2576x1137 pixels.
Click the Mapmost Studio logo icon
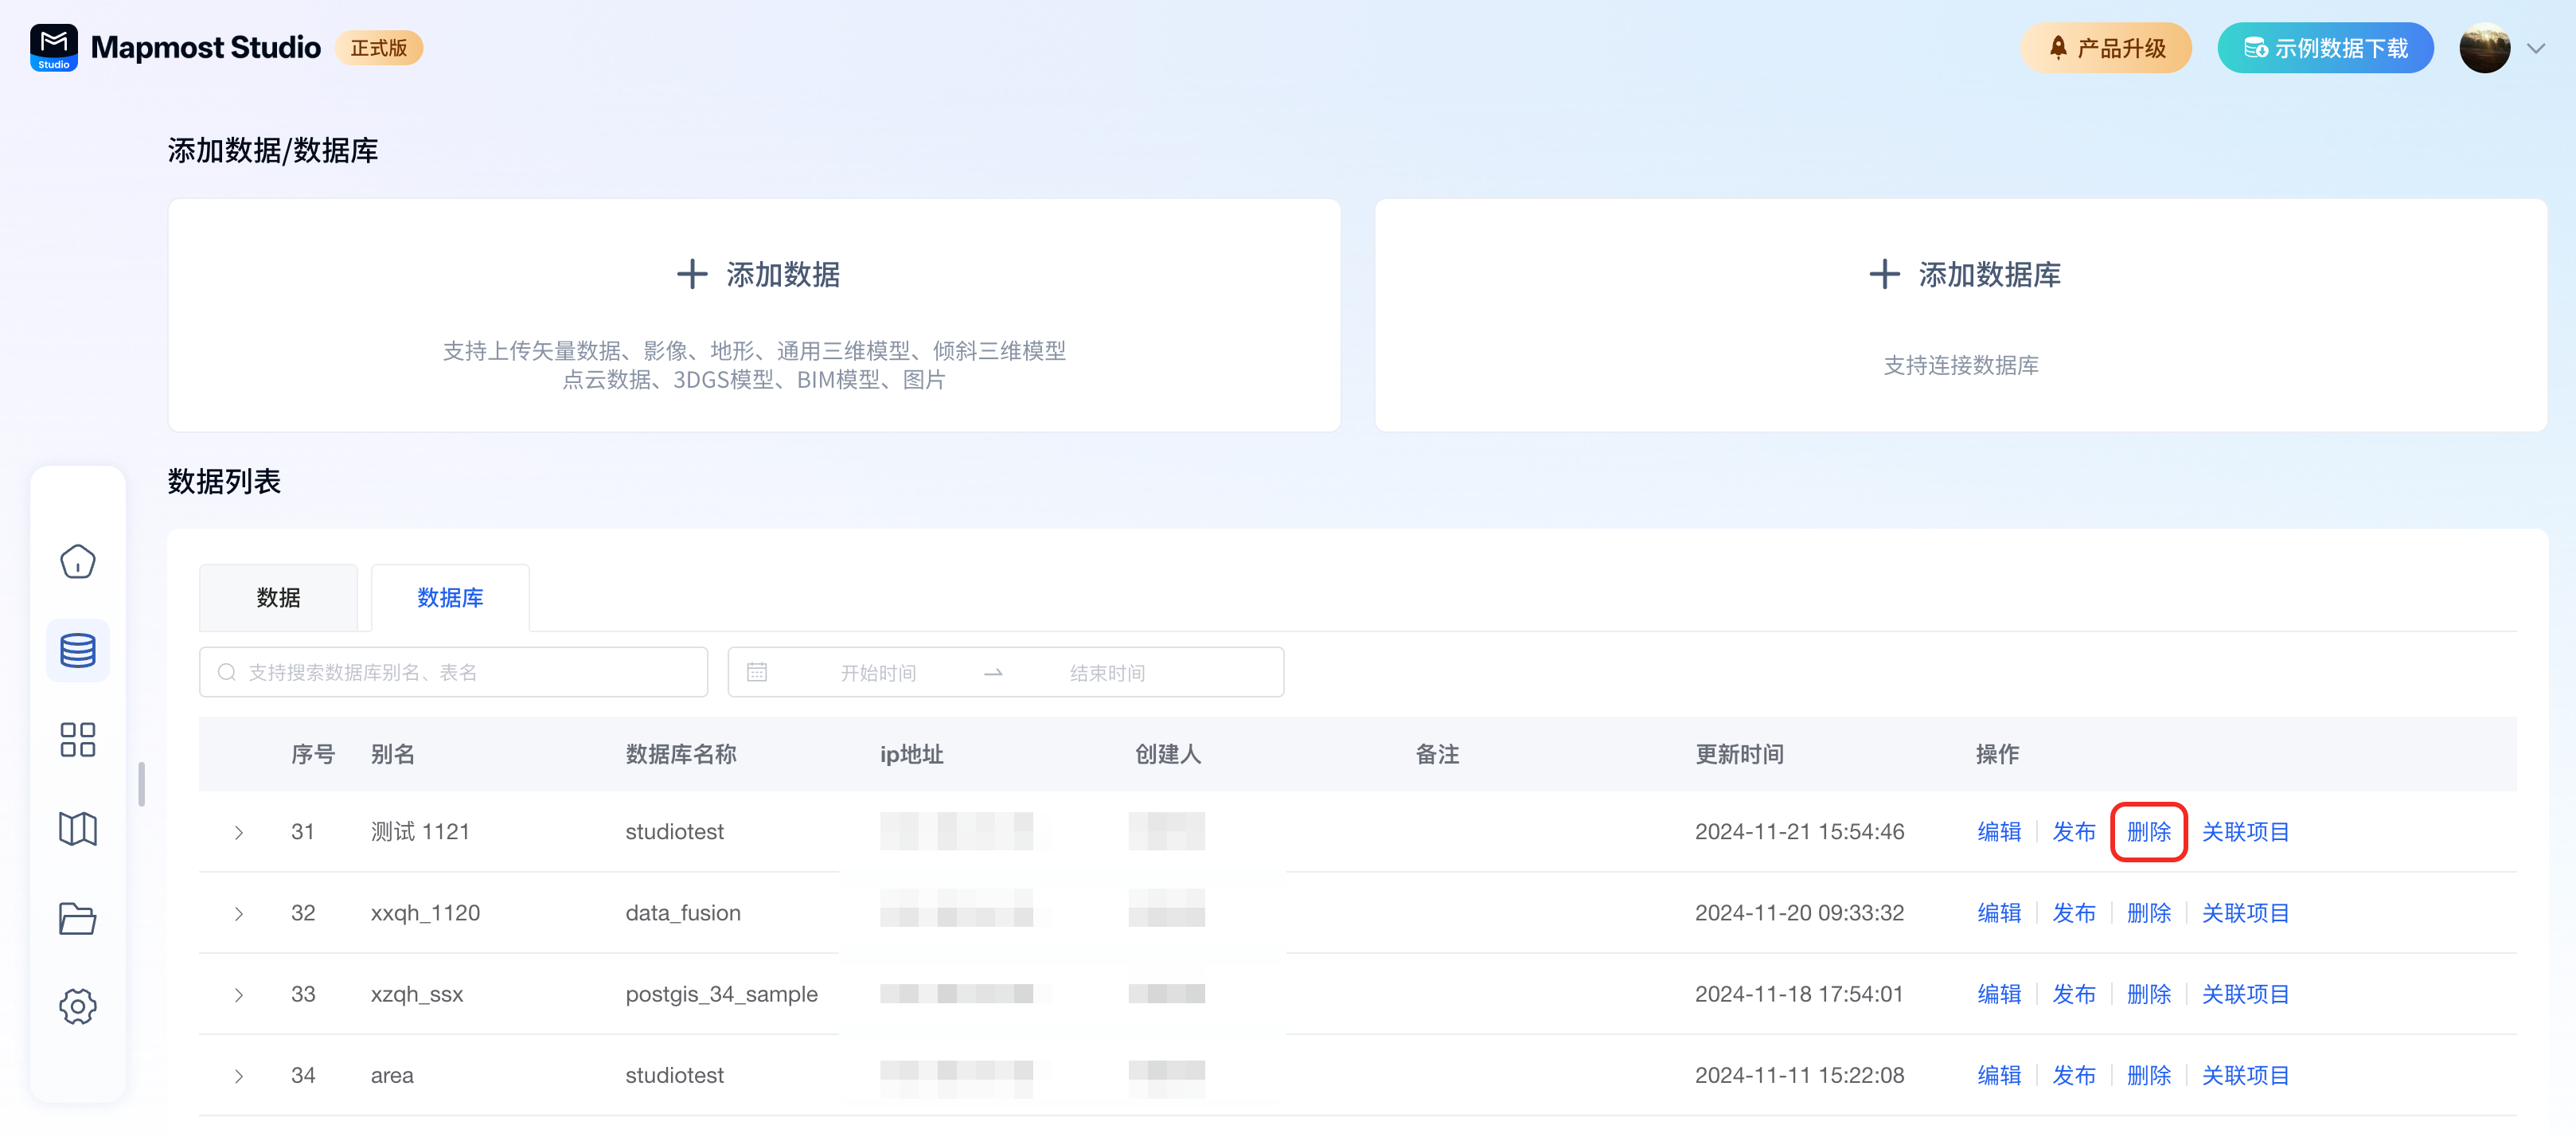54,47
